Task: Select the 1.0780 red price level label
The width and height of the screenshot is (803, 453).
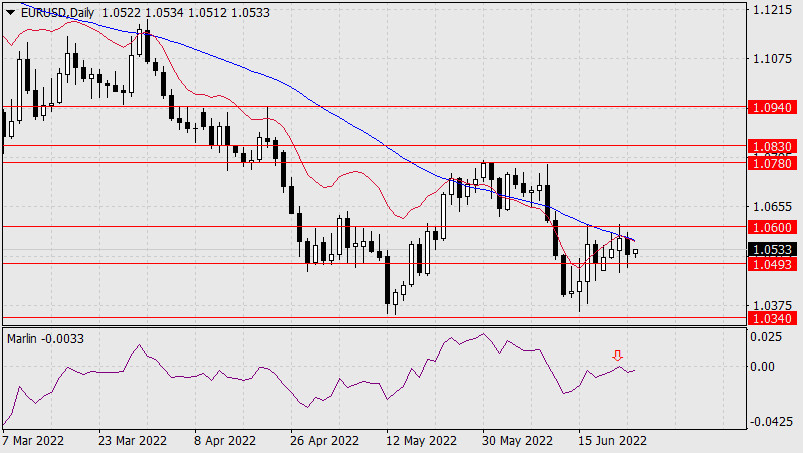Action: [773, 163]
